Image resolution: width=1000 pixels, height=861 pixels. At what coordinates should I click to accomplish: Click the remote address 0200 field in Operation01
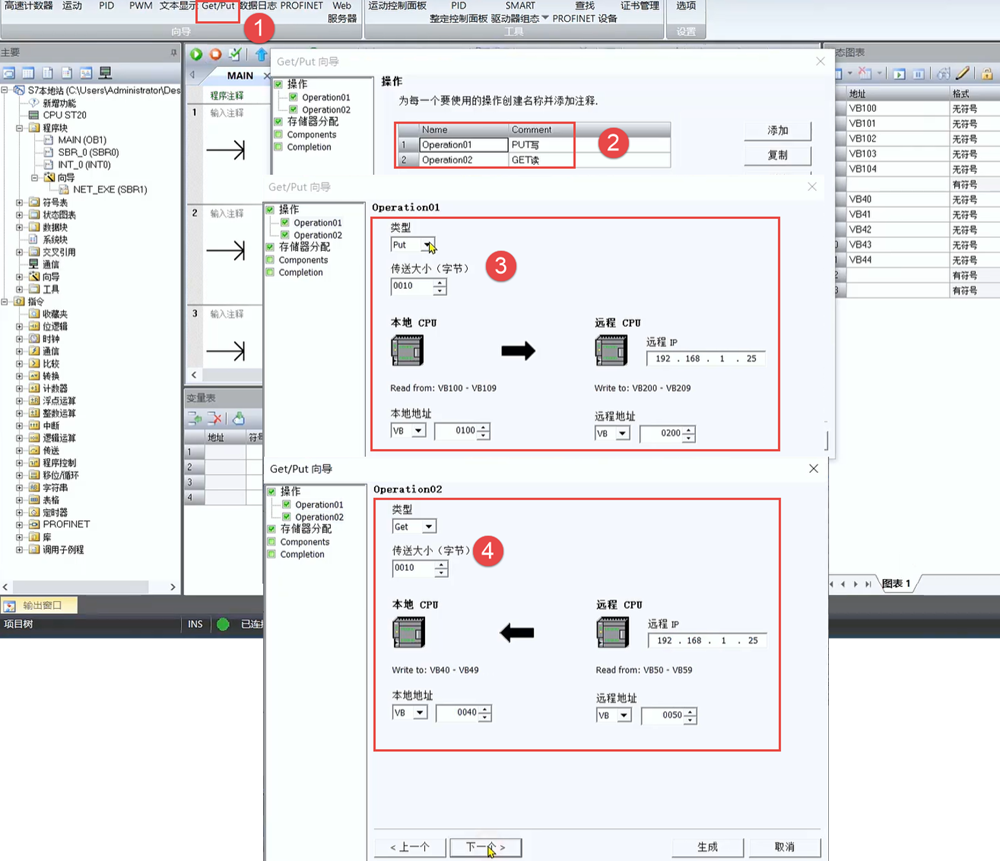tap(659, 434)
